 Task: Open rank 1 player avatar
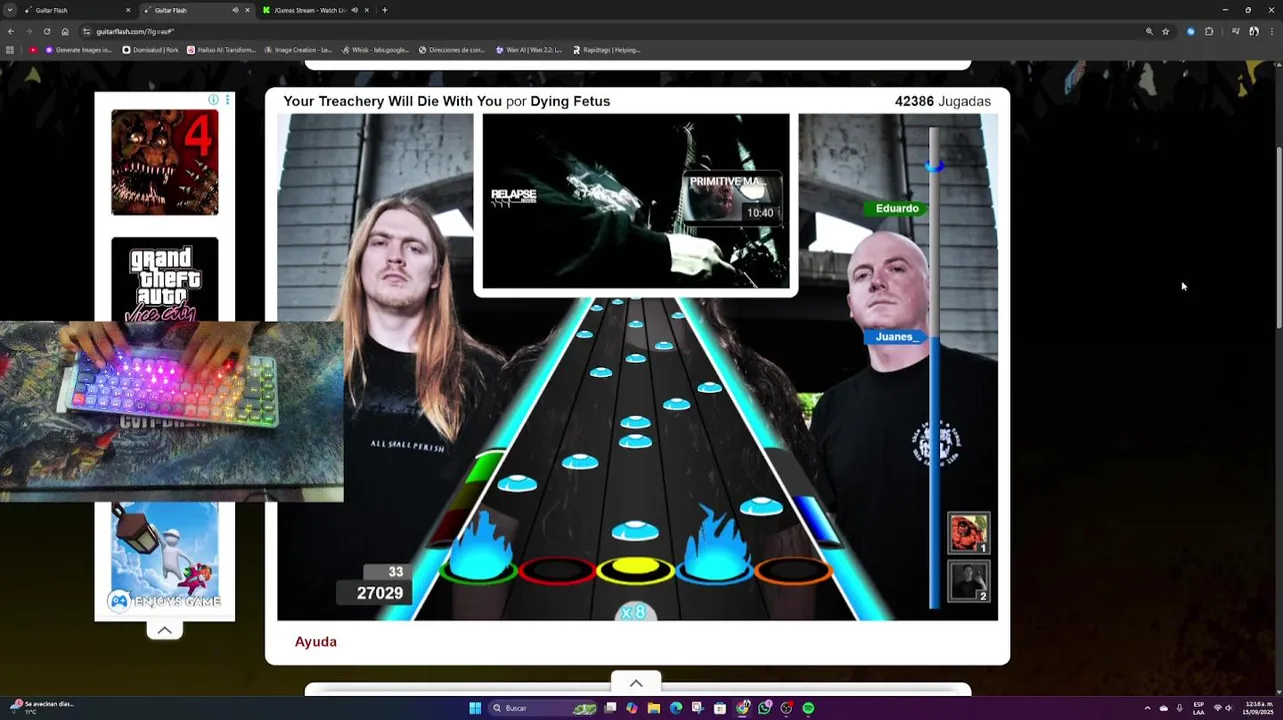click(968, 534)
